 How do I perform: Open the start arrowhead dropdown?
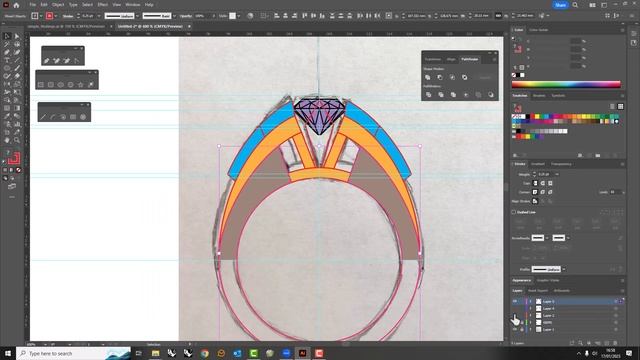(547, 238)
